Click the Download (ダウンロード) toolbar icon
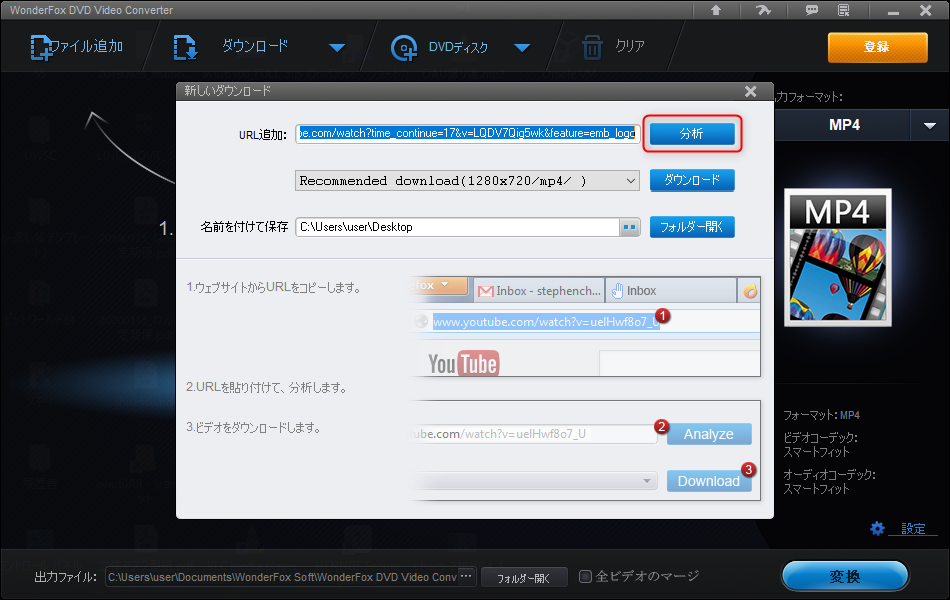 (x=185, y=47)
